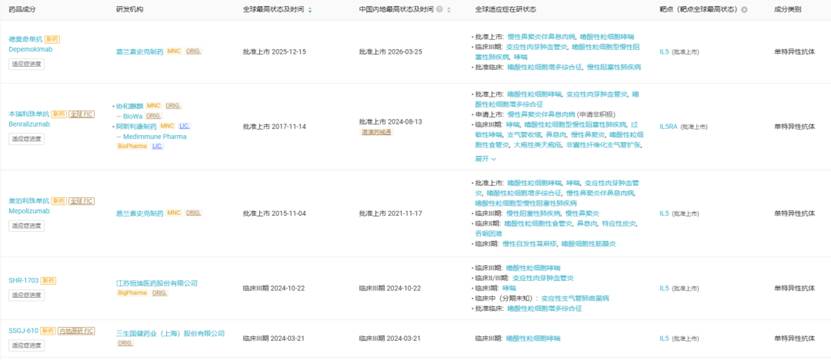
Task: Click domestic FIC tag beside SSGJ-610
Action: tap(76, 331)
